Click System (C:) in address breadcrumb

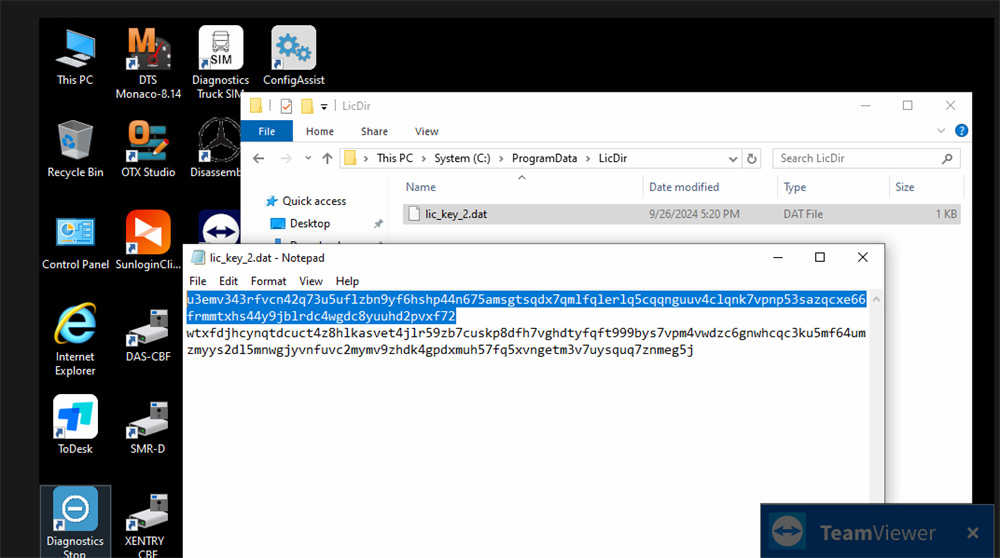pyautogui.click(x=462, y=158)
